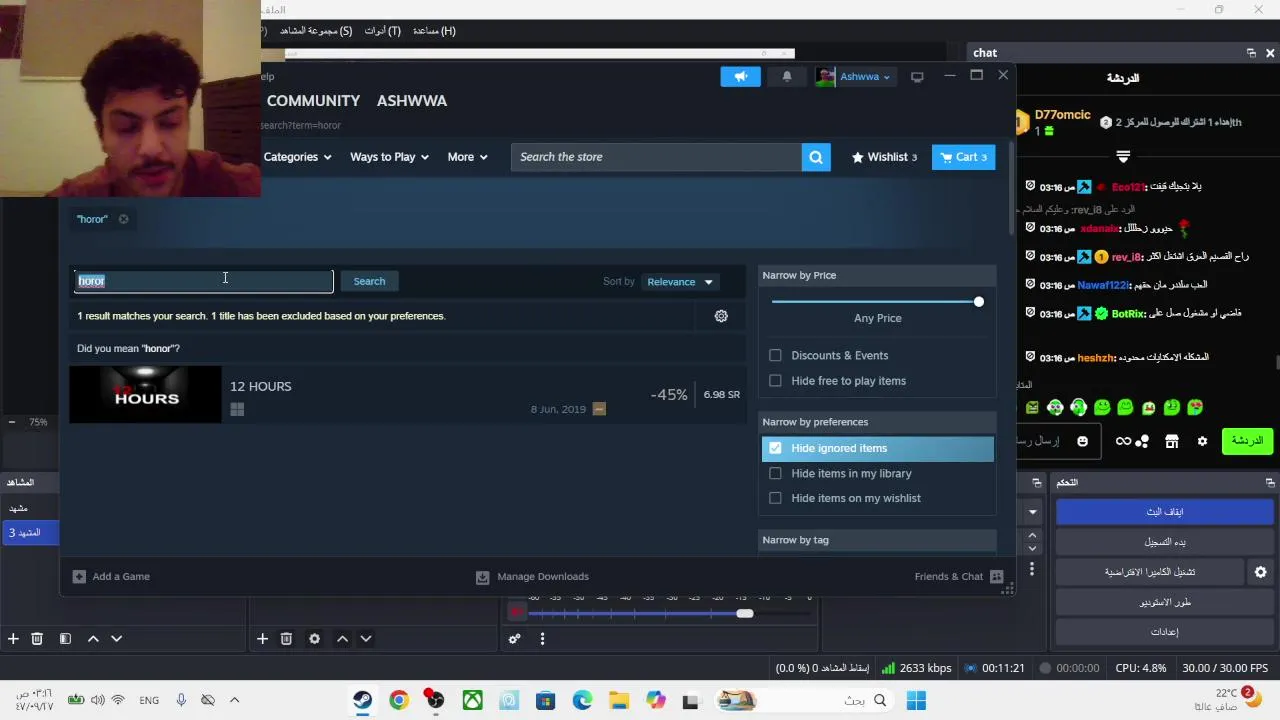Expand Ways to Play menu
Image resolution: width=1280 pixels, height=720 pixels.
389,157
